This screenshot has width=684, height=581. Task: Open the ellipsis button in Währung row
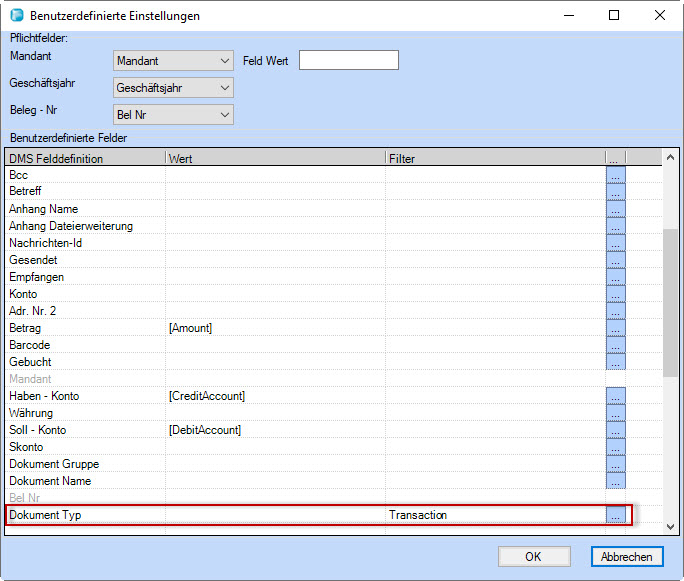[x=615, y=413]
